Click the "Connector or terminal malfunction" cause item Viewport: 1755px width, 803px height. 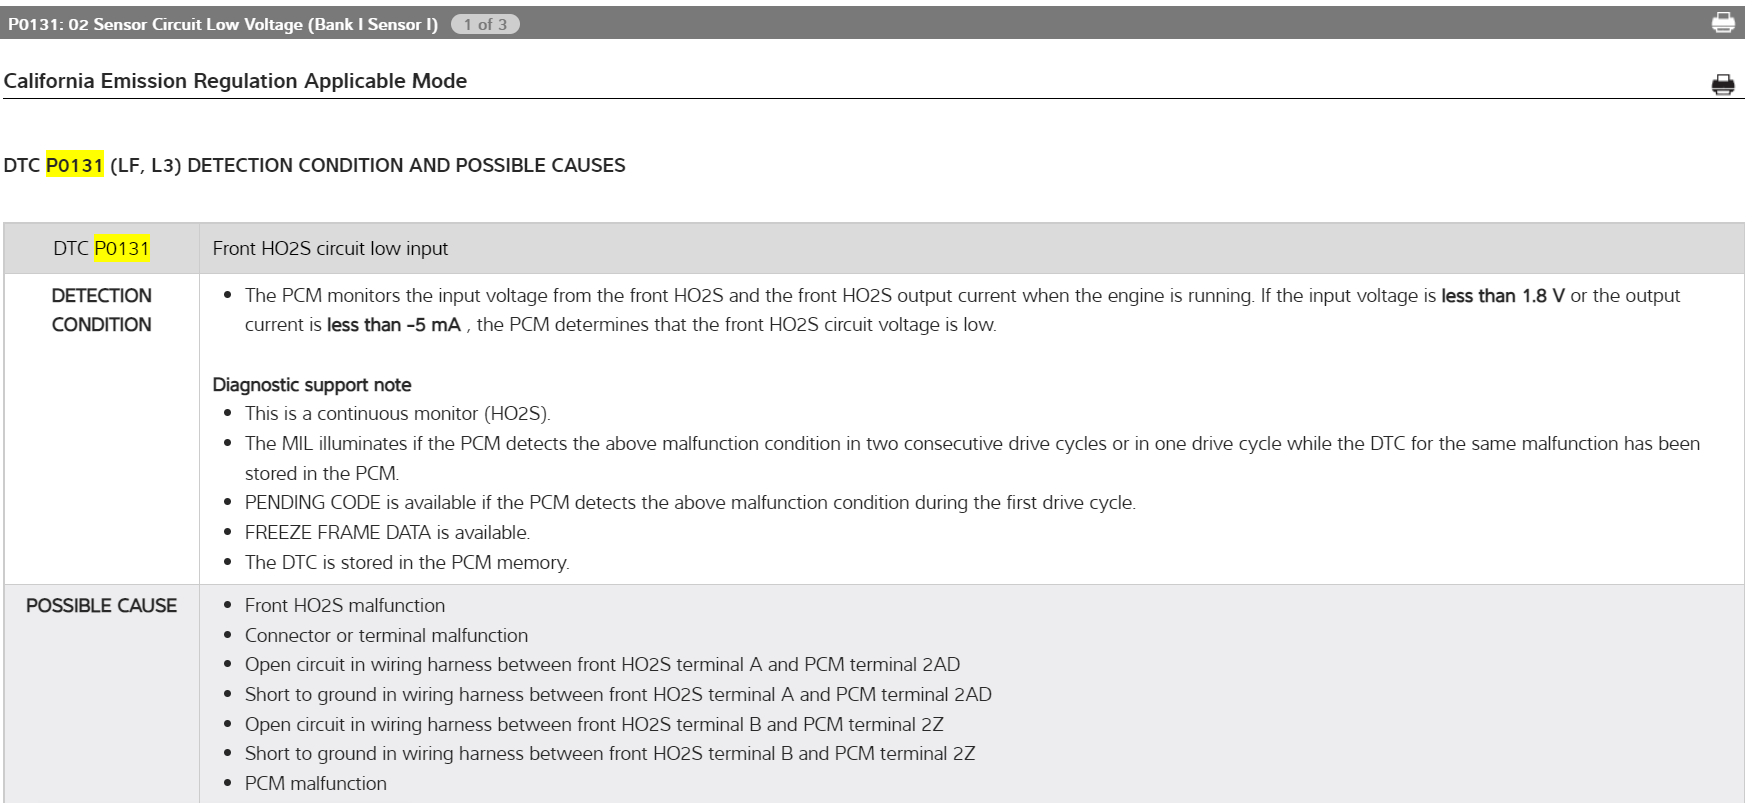click(386, 635)
